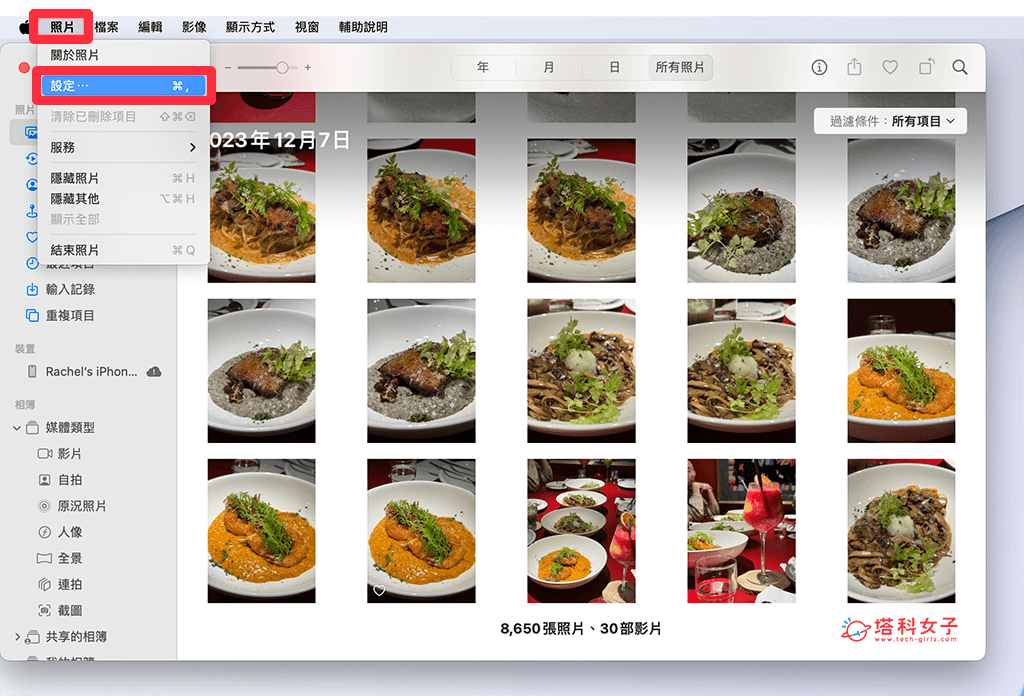The image size is (1024, 696).
Task: Click the 8,650張照片、30部影片 count text
Action: point(581,629)
